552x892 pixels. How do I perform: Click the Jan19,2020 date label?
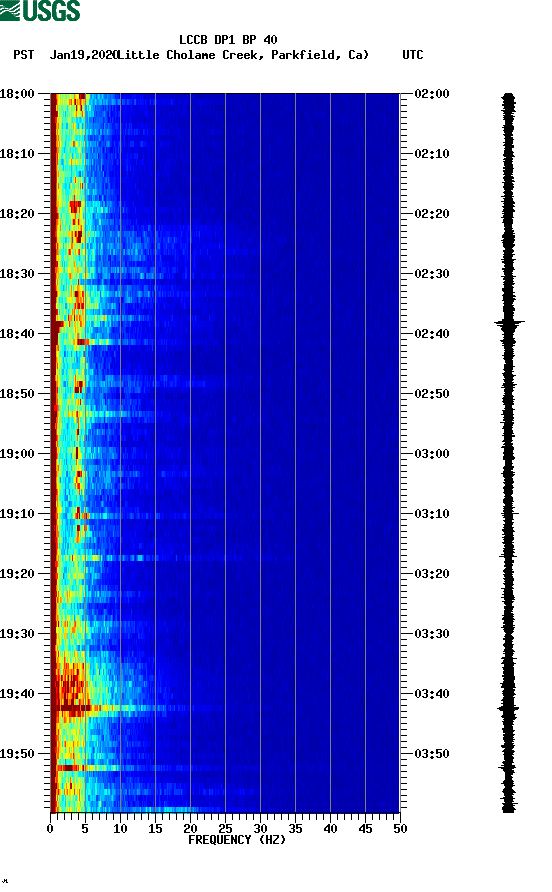click(83, 55)
